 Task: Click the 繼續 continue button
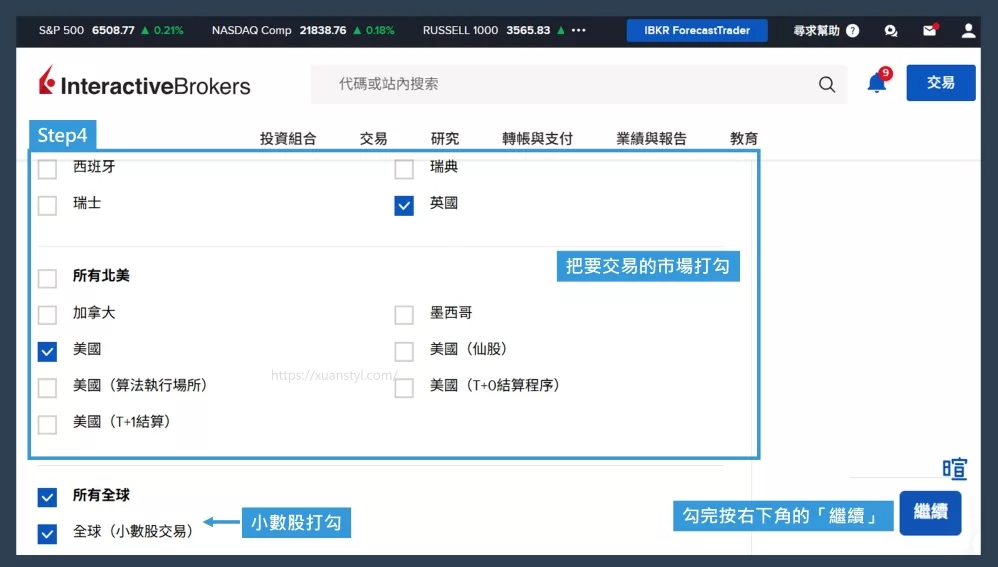click(x=930, y=512)
